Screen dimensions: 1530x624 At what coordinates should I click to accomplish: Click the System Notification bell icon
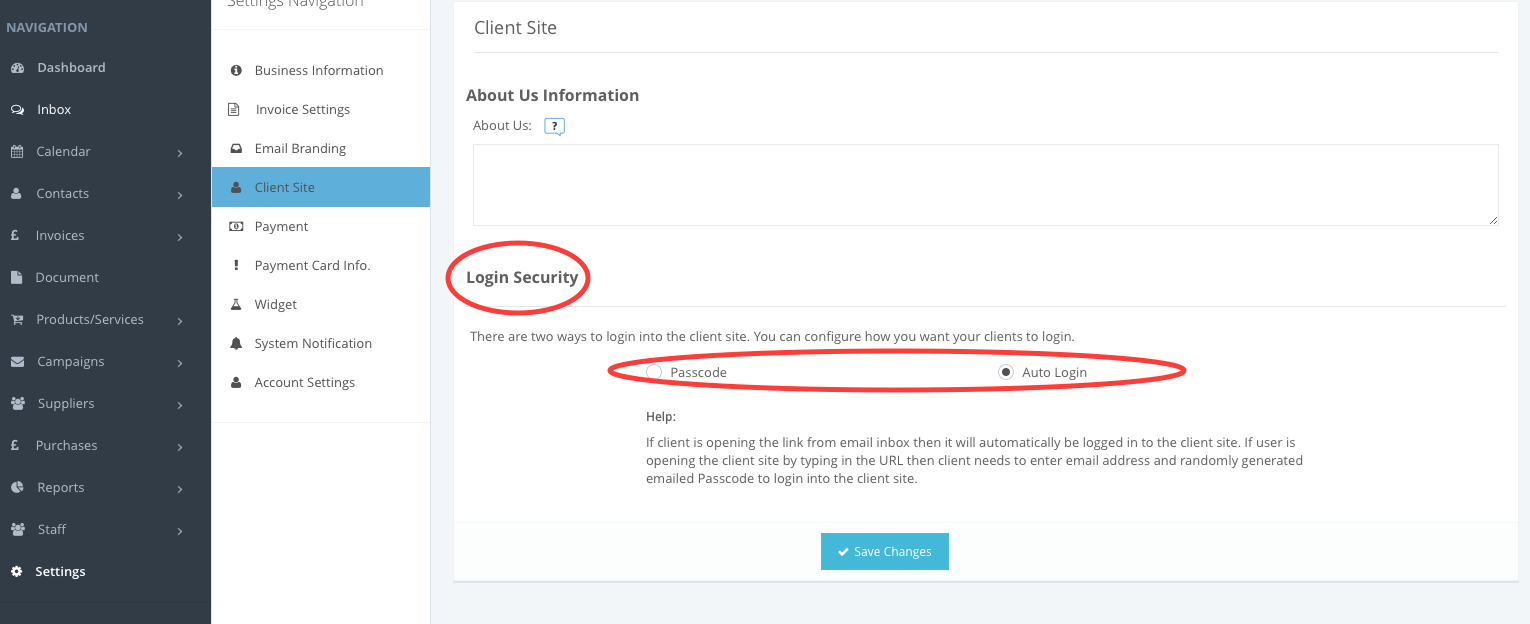click(x=236, y=344)
